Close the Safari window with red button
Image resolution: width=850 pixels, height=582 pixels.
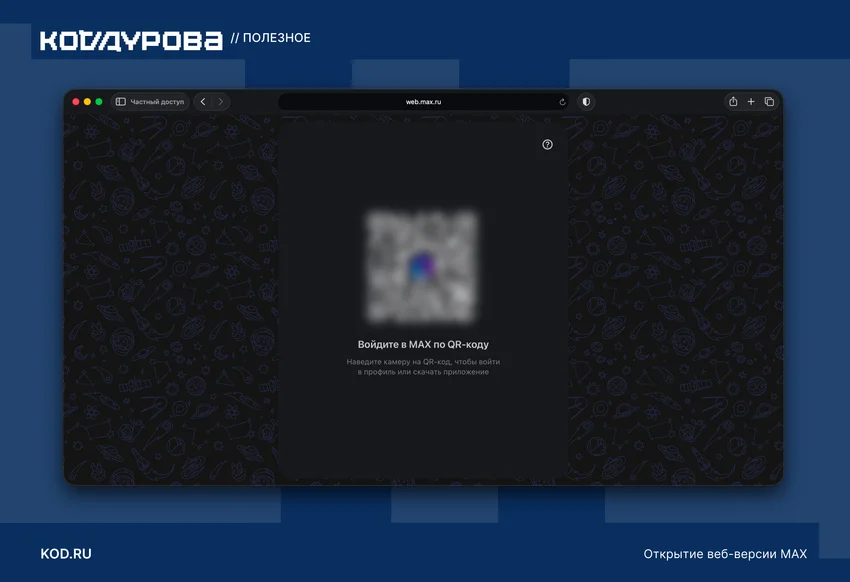pos(76,102)
